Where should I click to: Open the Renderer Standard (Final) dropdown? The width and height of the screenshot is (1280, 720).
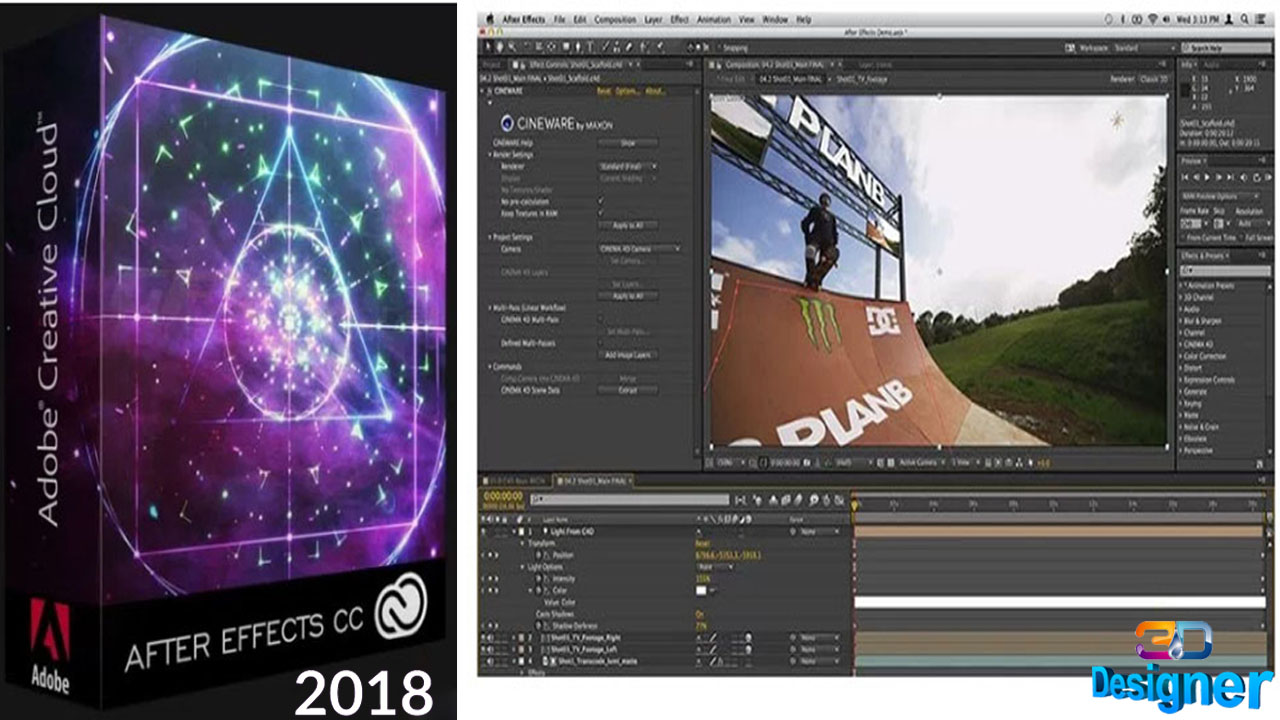point(628,165)
